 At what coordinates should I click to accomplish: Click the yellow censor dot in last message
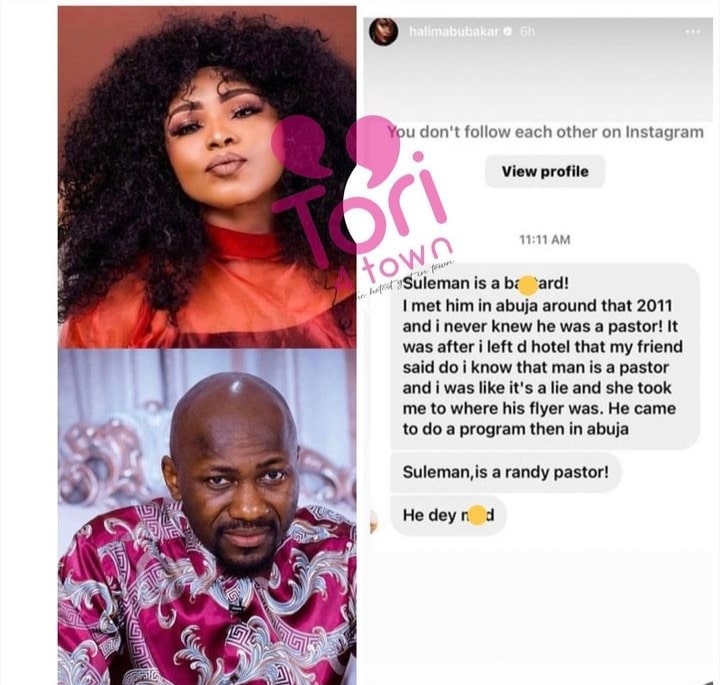(x=477, y=516)
